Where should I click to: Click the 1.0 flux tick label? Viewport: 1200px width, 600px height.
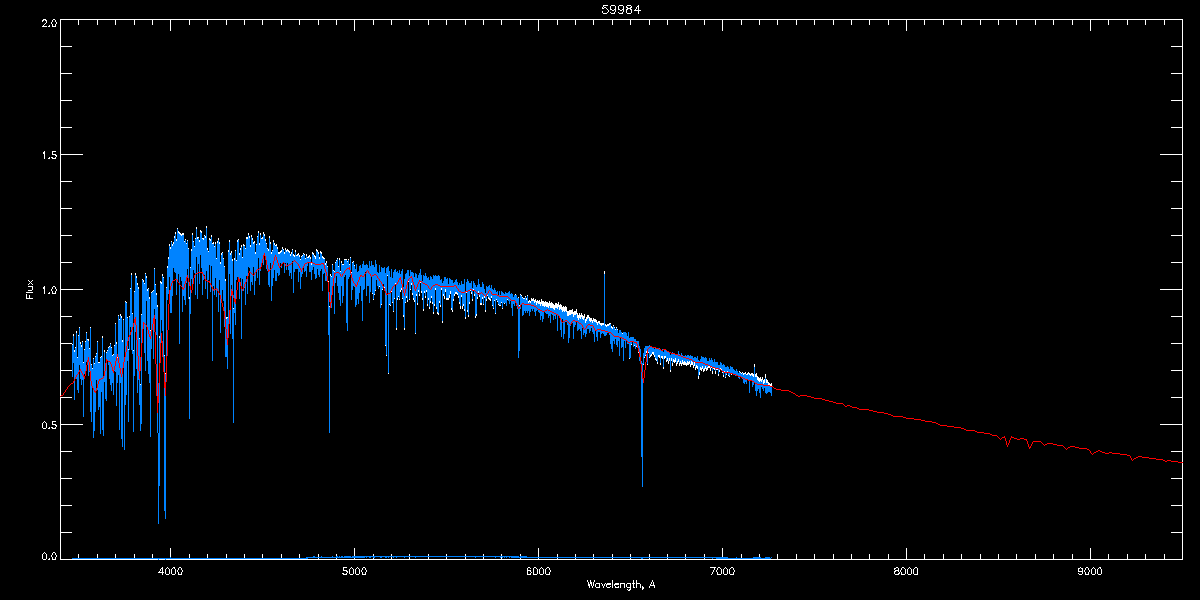(x=47, y=290)
